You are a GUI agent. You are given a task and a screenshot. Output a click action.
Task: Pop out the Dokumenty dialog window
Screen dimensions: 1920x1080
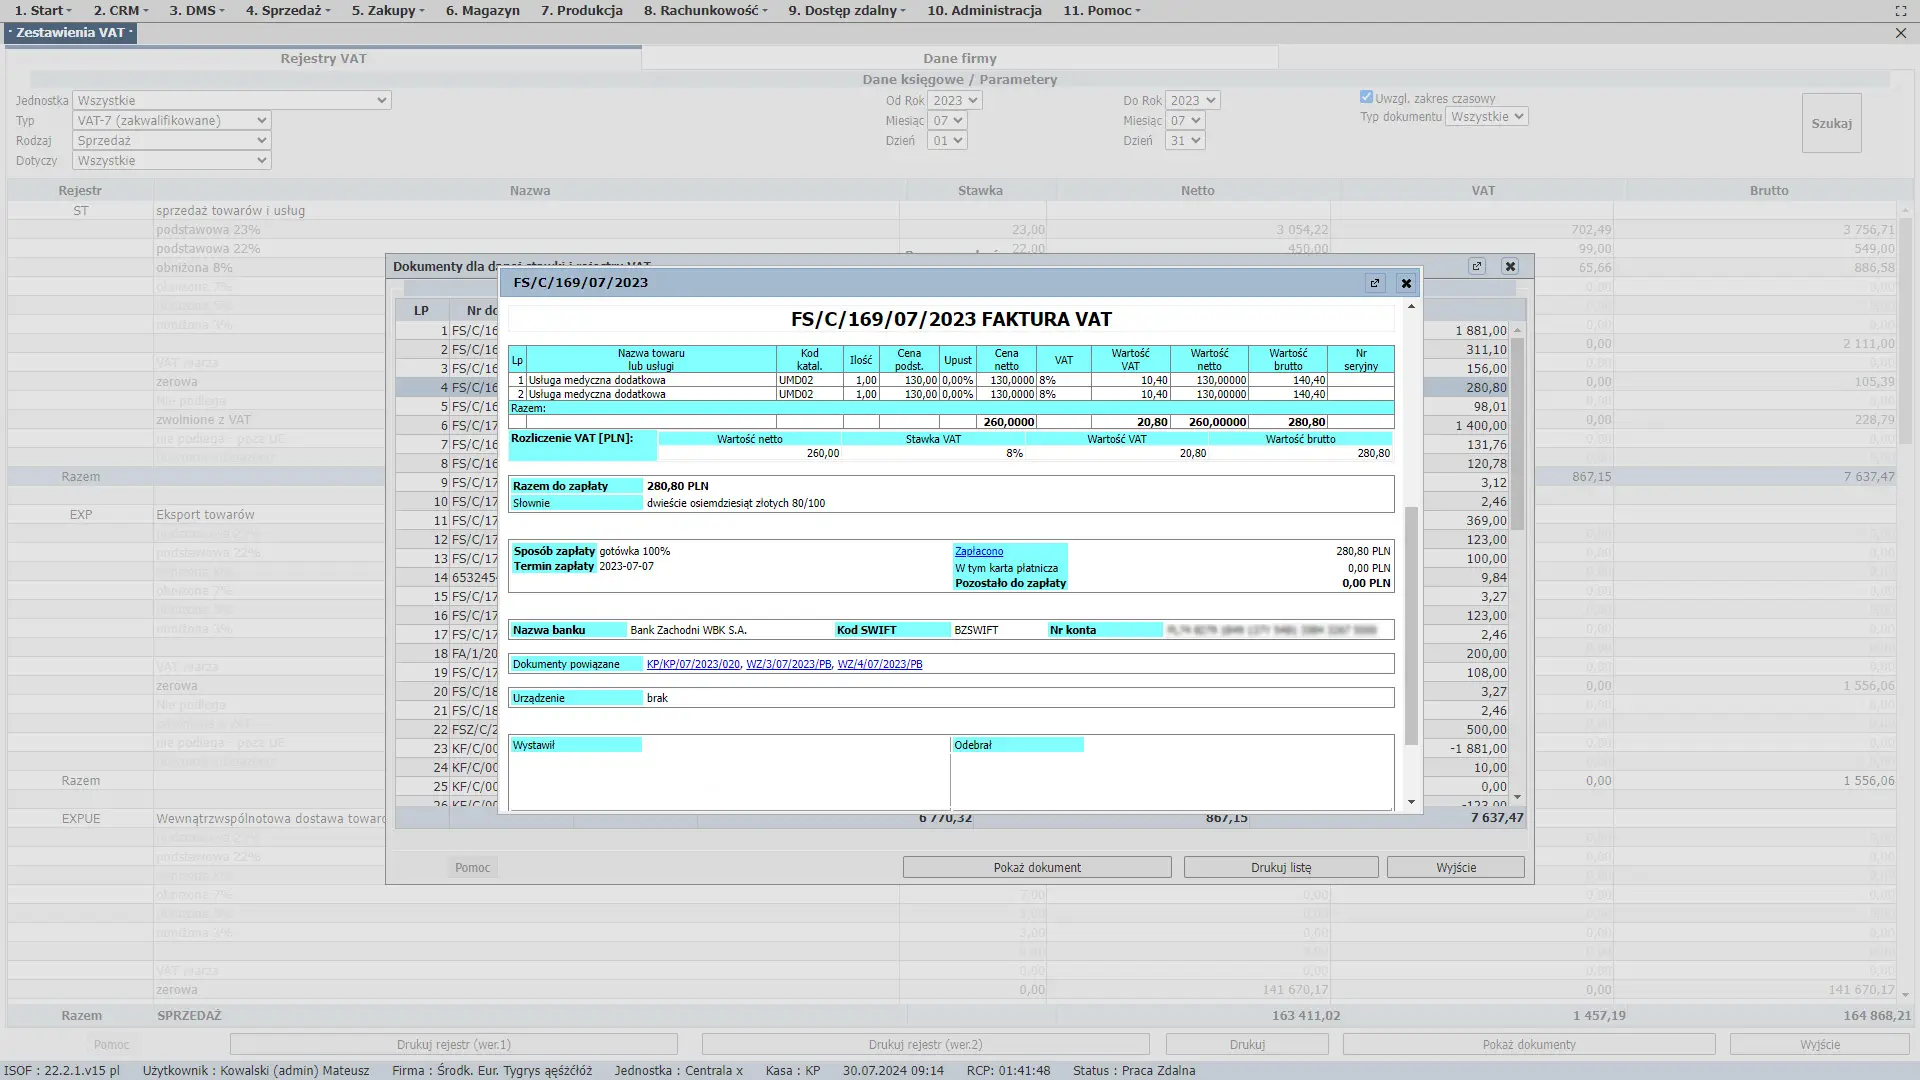1477,266
